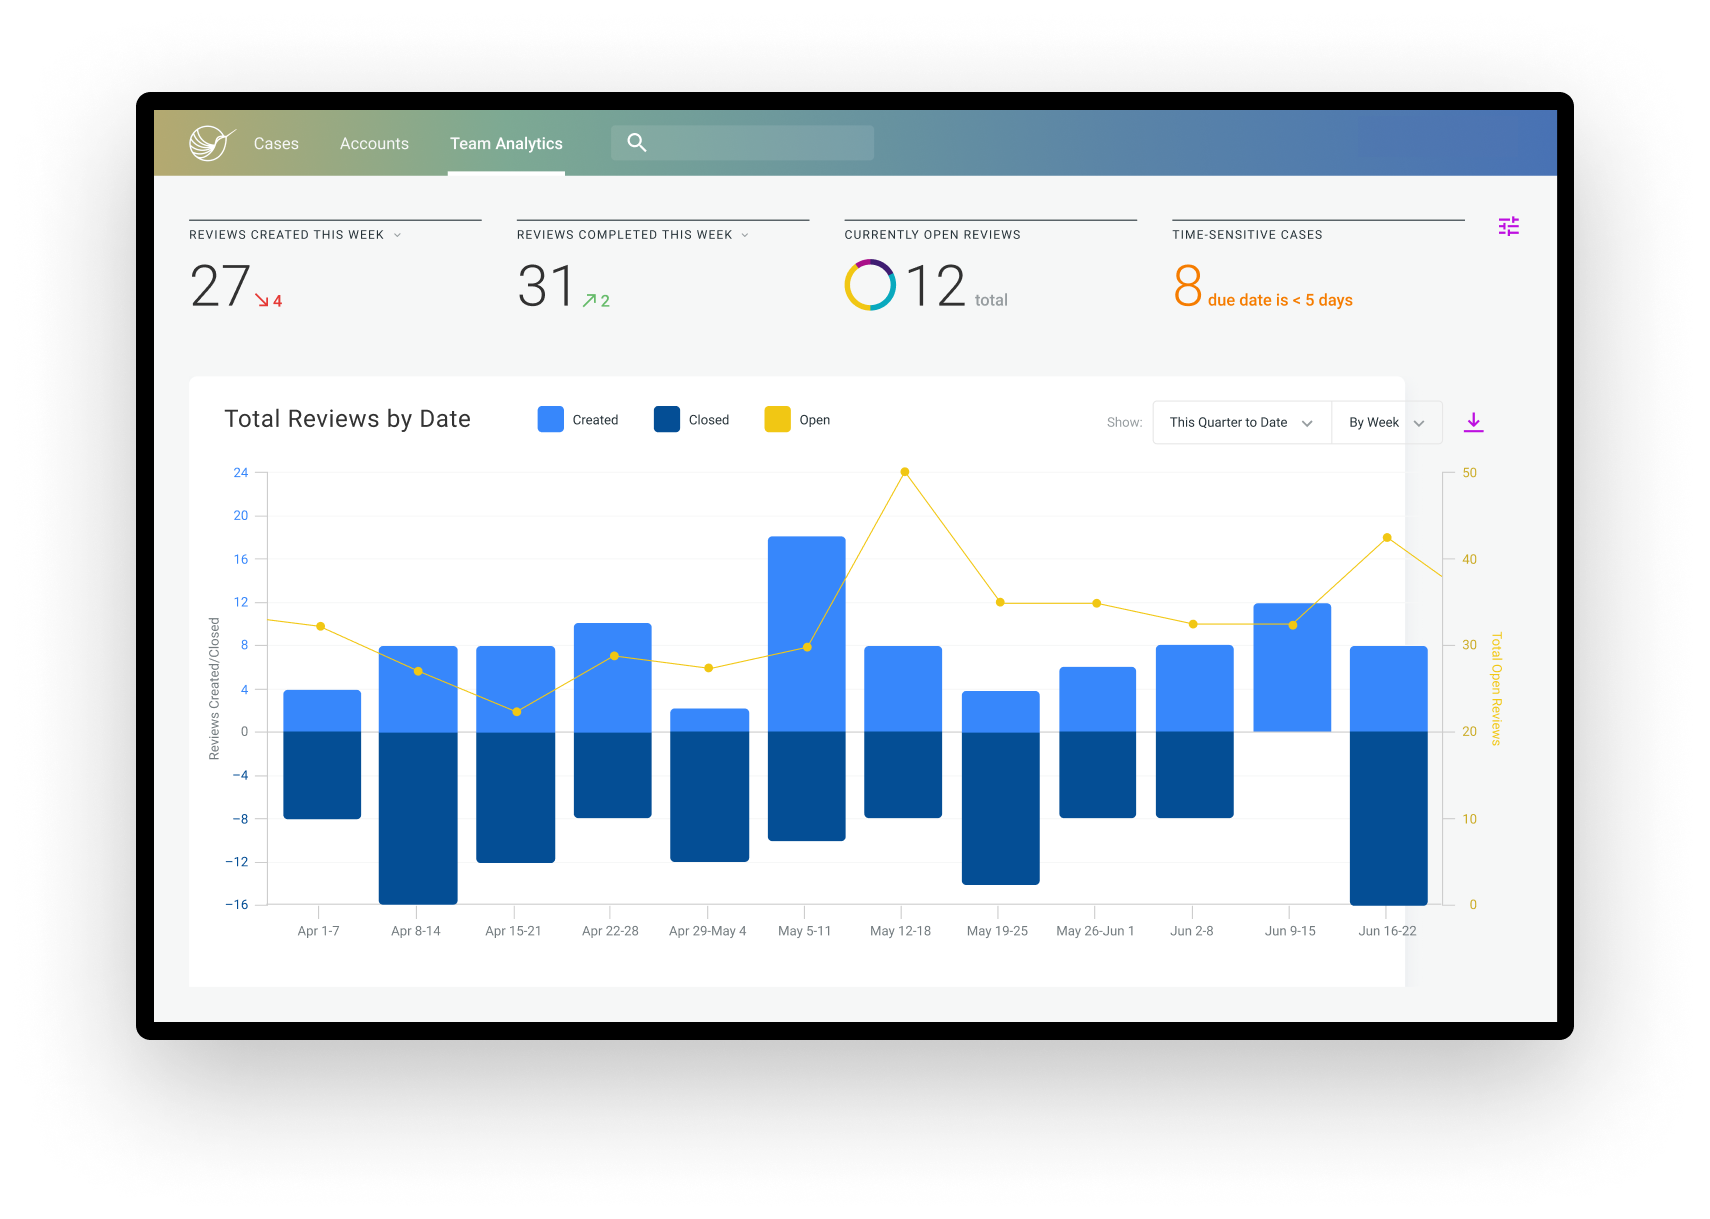Viewport: 1710px width, 1219px height.
Task: Click the 'Apr 1-7' axis label
Action: [318, 931]
